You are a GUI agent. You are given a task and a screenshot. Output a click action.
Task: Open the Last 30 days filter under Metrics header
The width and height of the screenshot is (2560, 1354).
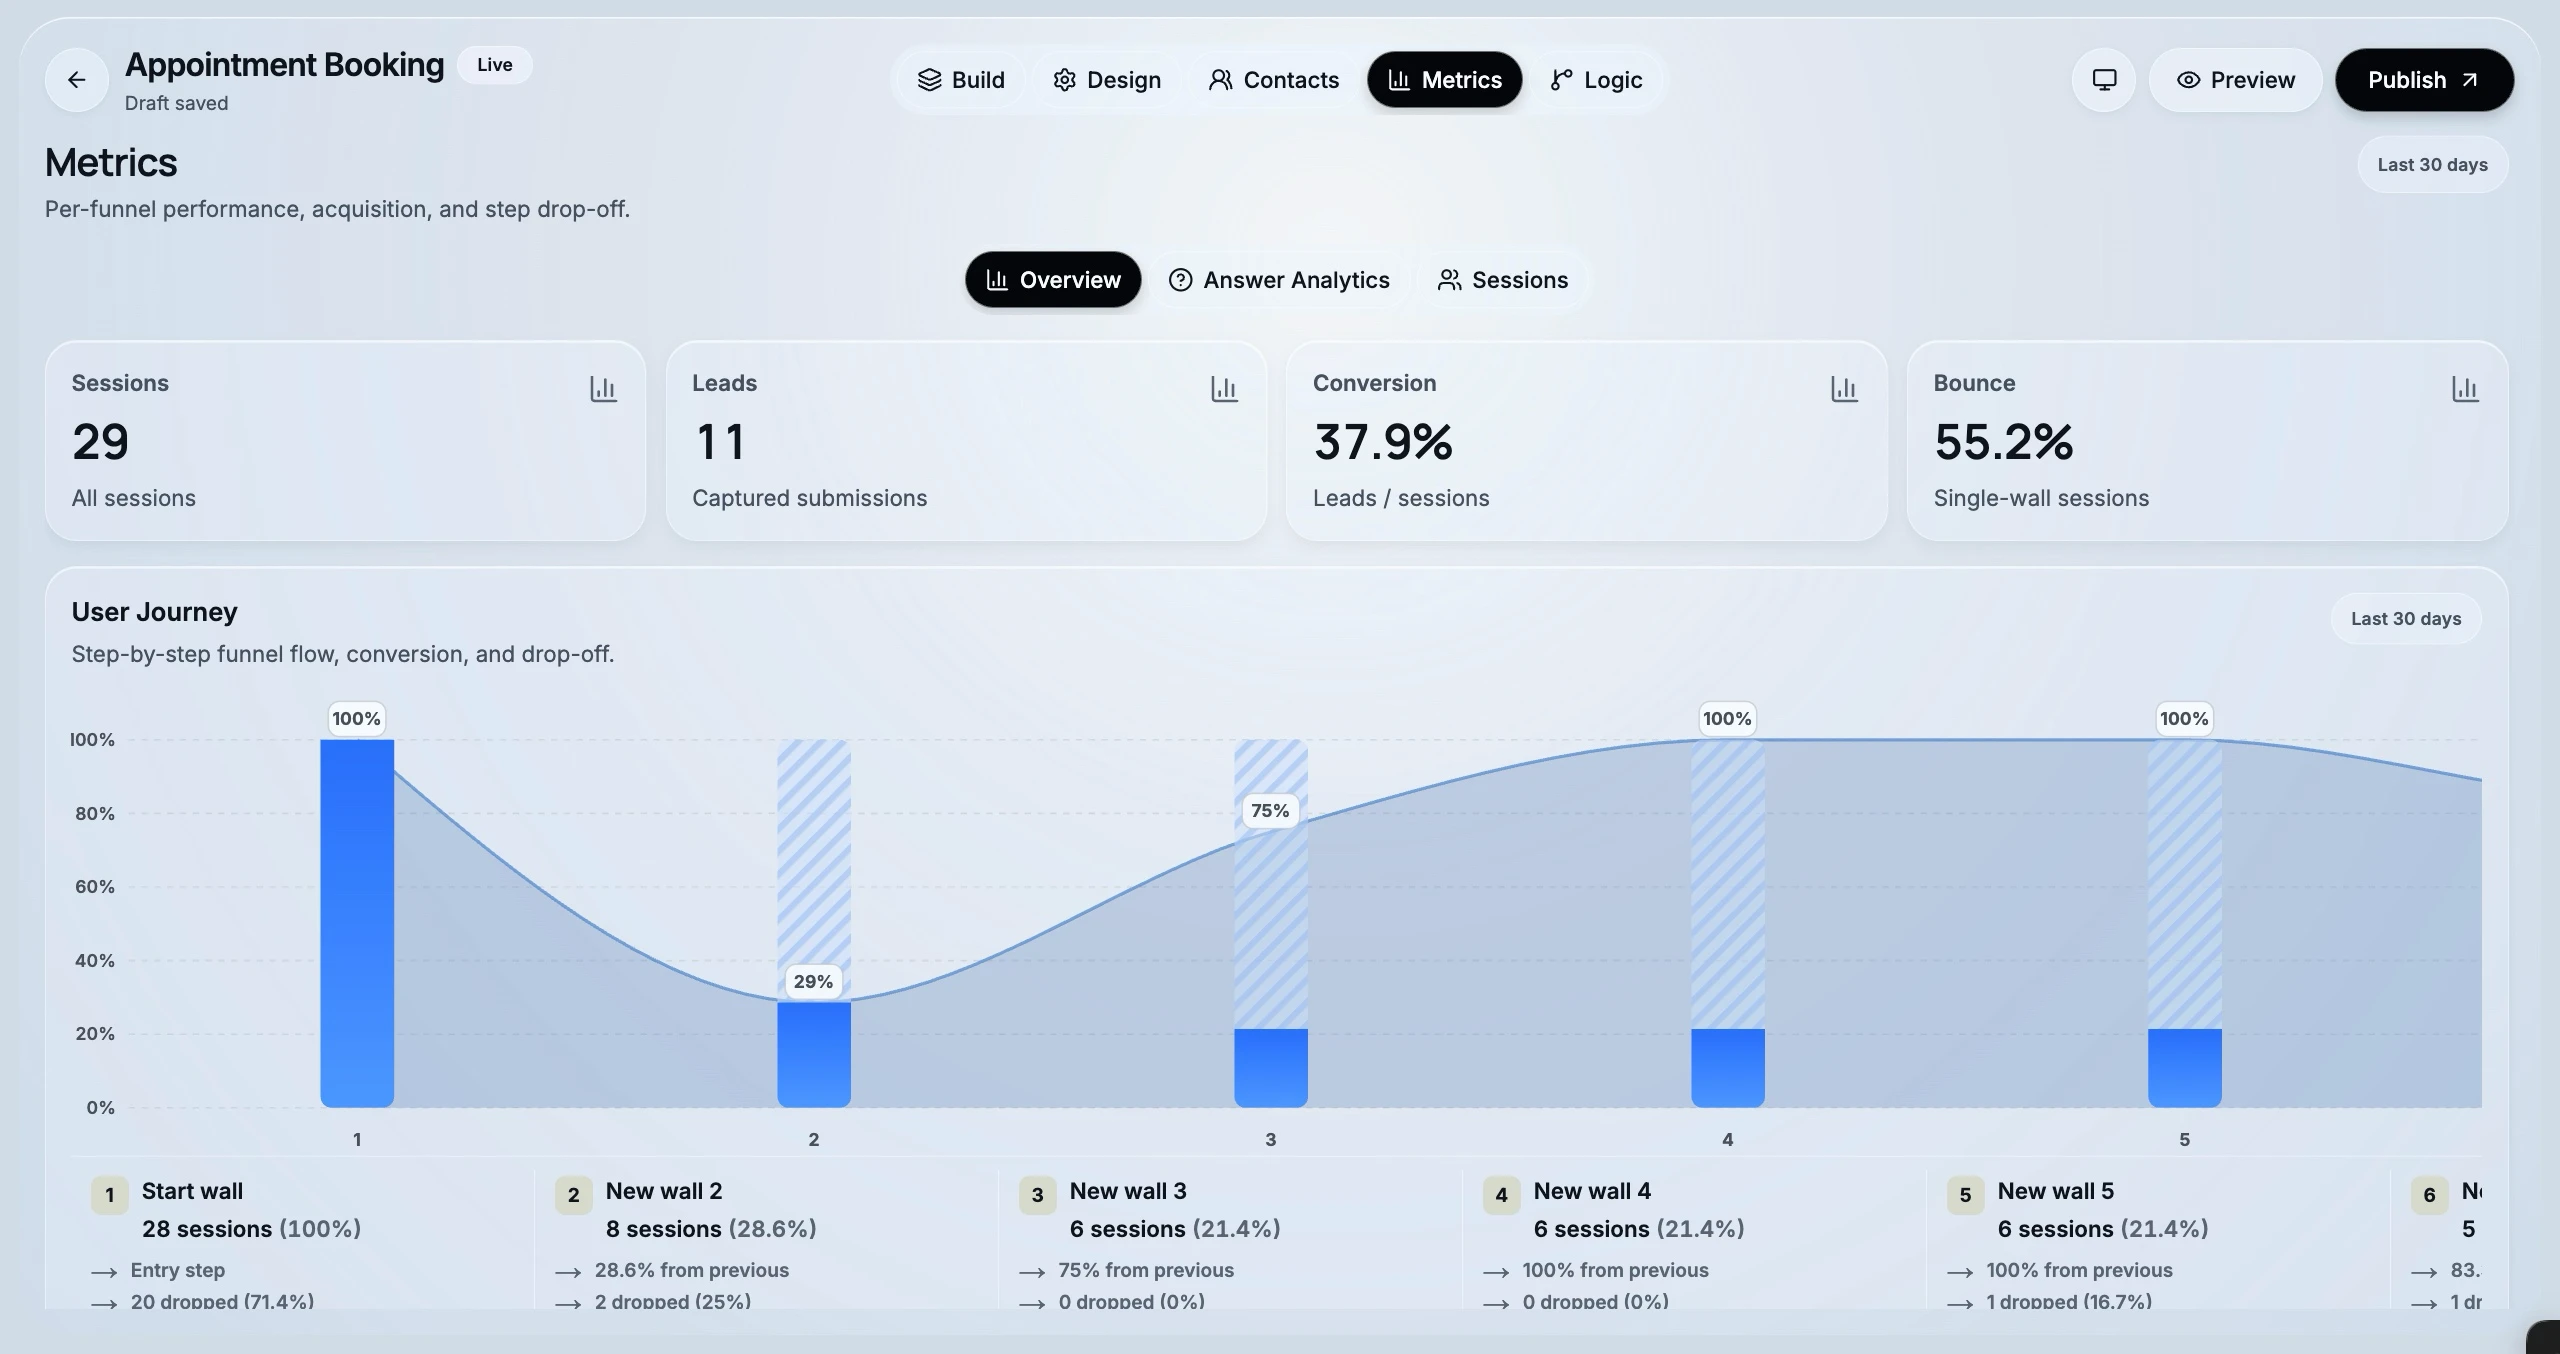(x=2432, y=165)
